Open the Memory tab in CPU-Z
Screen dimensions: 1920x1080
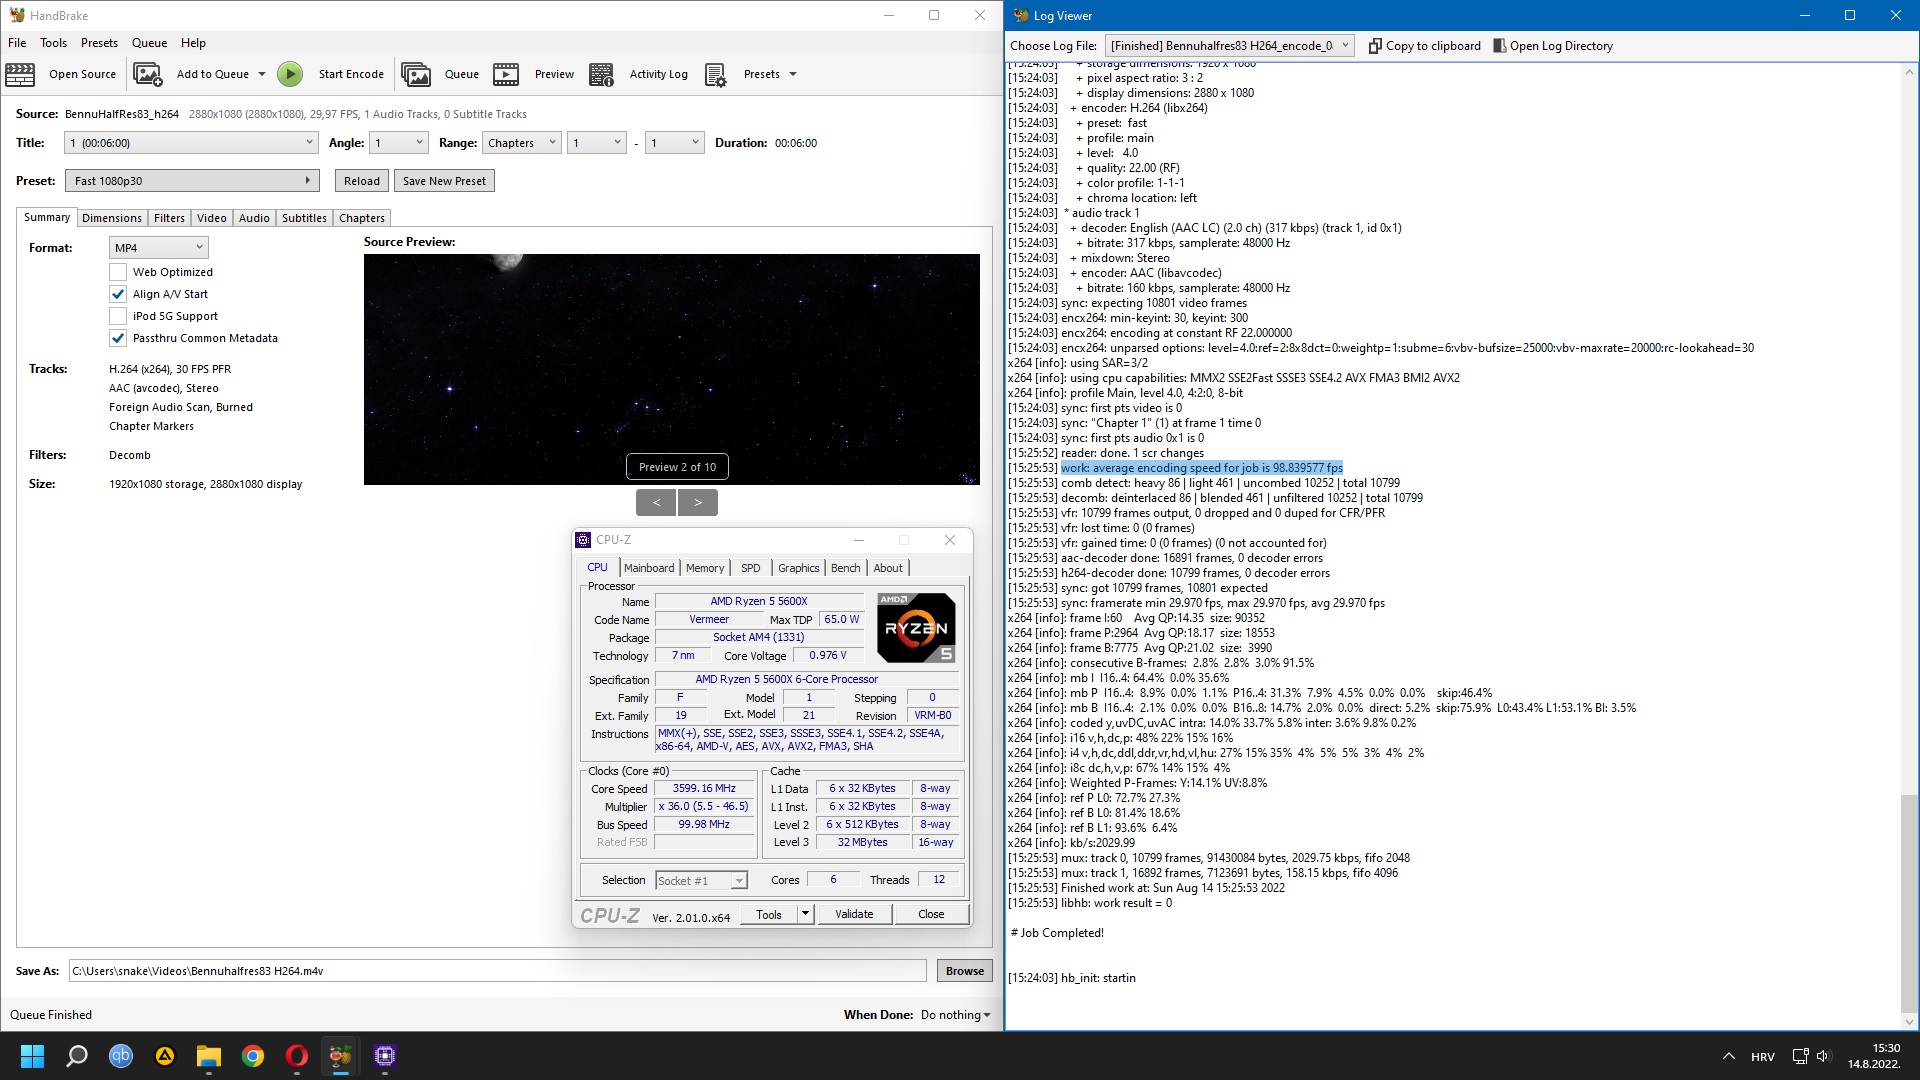point(704,568)
